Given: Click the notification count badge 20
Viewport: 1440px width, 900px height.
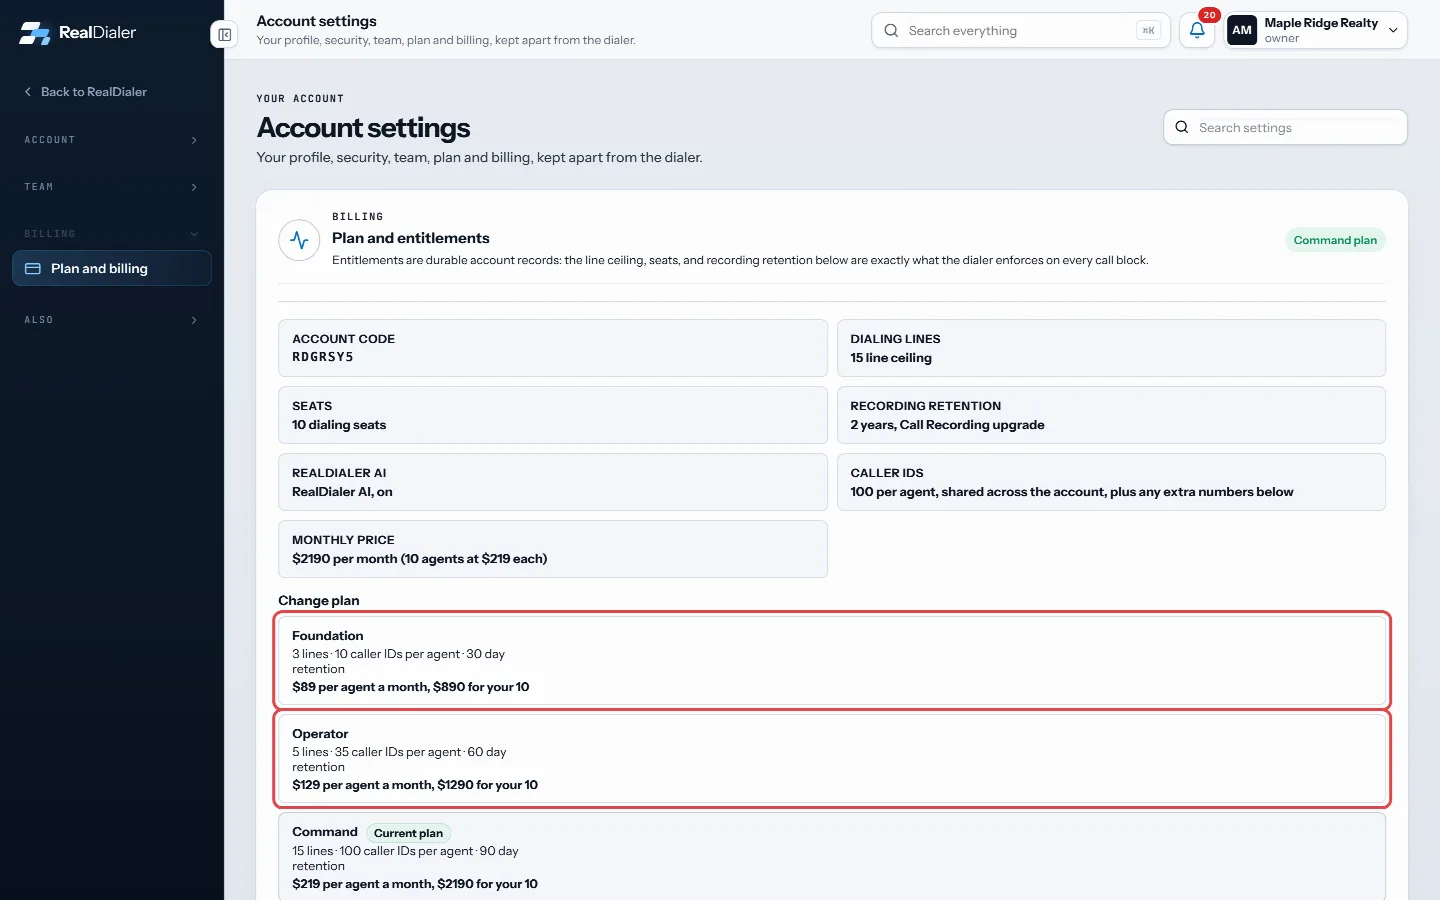Looking at the screenshot, I should click(x=1209, y=15).
